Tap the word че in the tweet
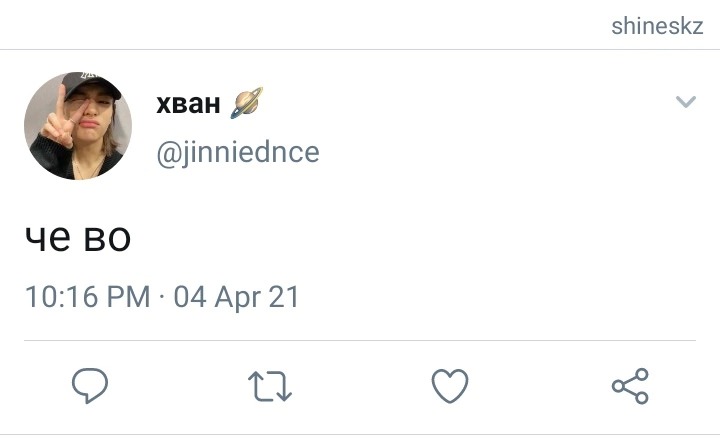720x447 pixels. pyautogui.click(x=48, y=238)
